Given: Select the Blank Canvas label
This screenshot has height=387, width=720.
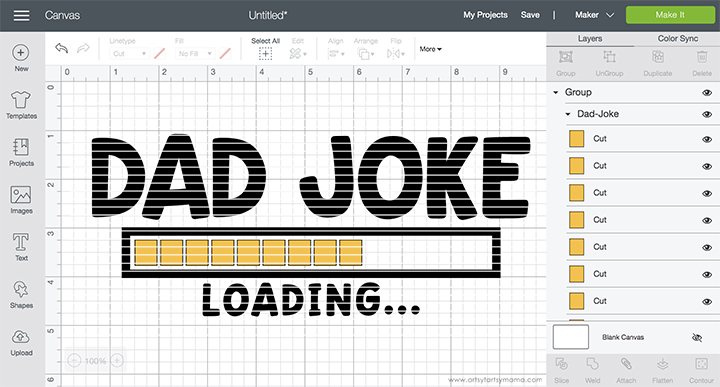Looking at the screenshot, I should coord(623,337).
